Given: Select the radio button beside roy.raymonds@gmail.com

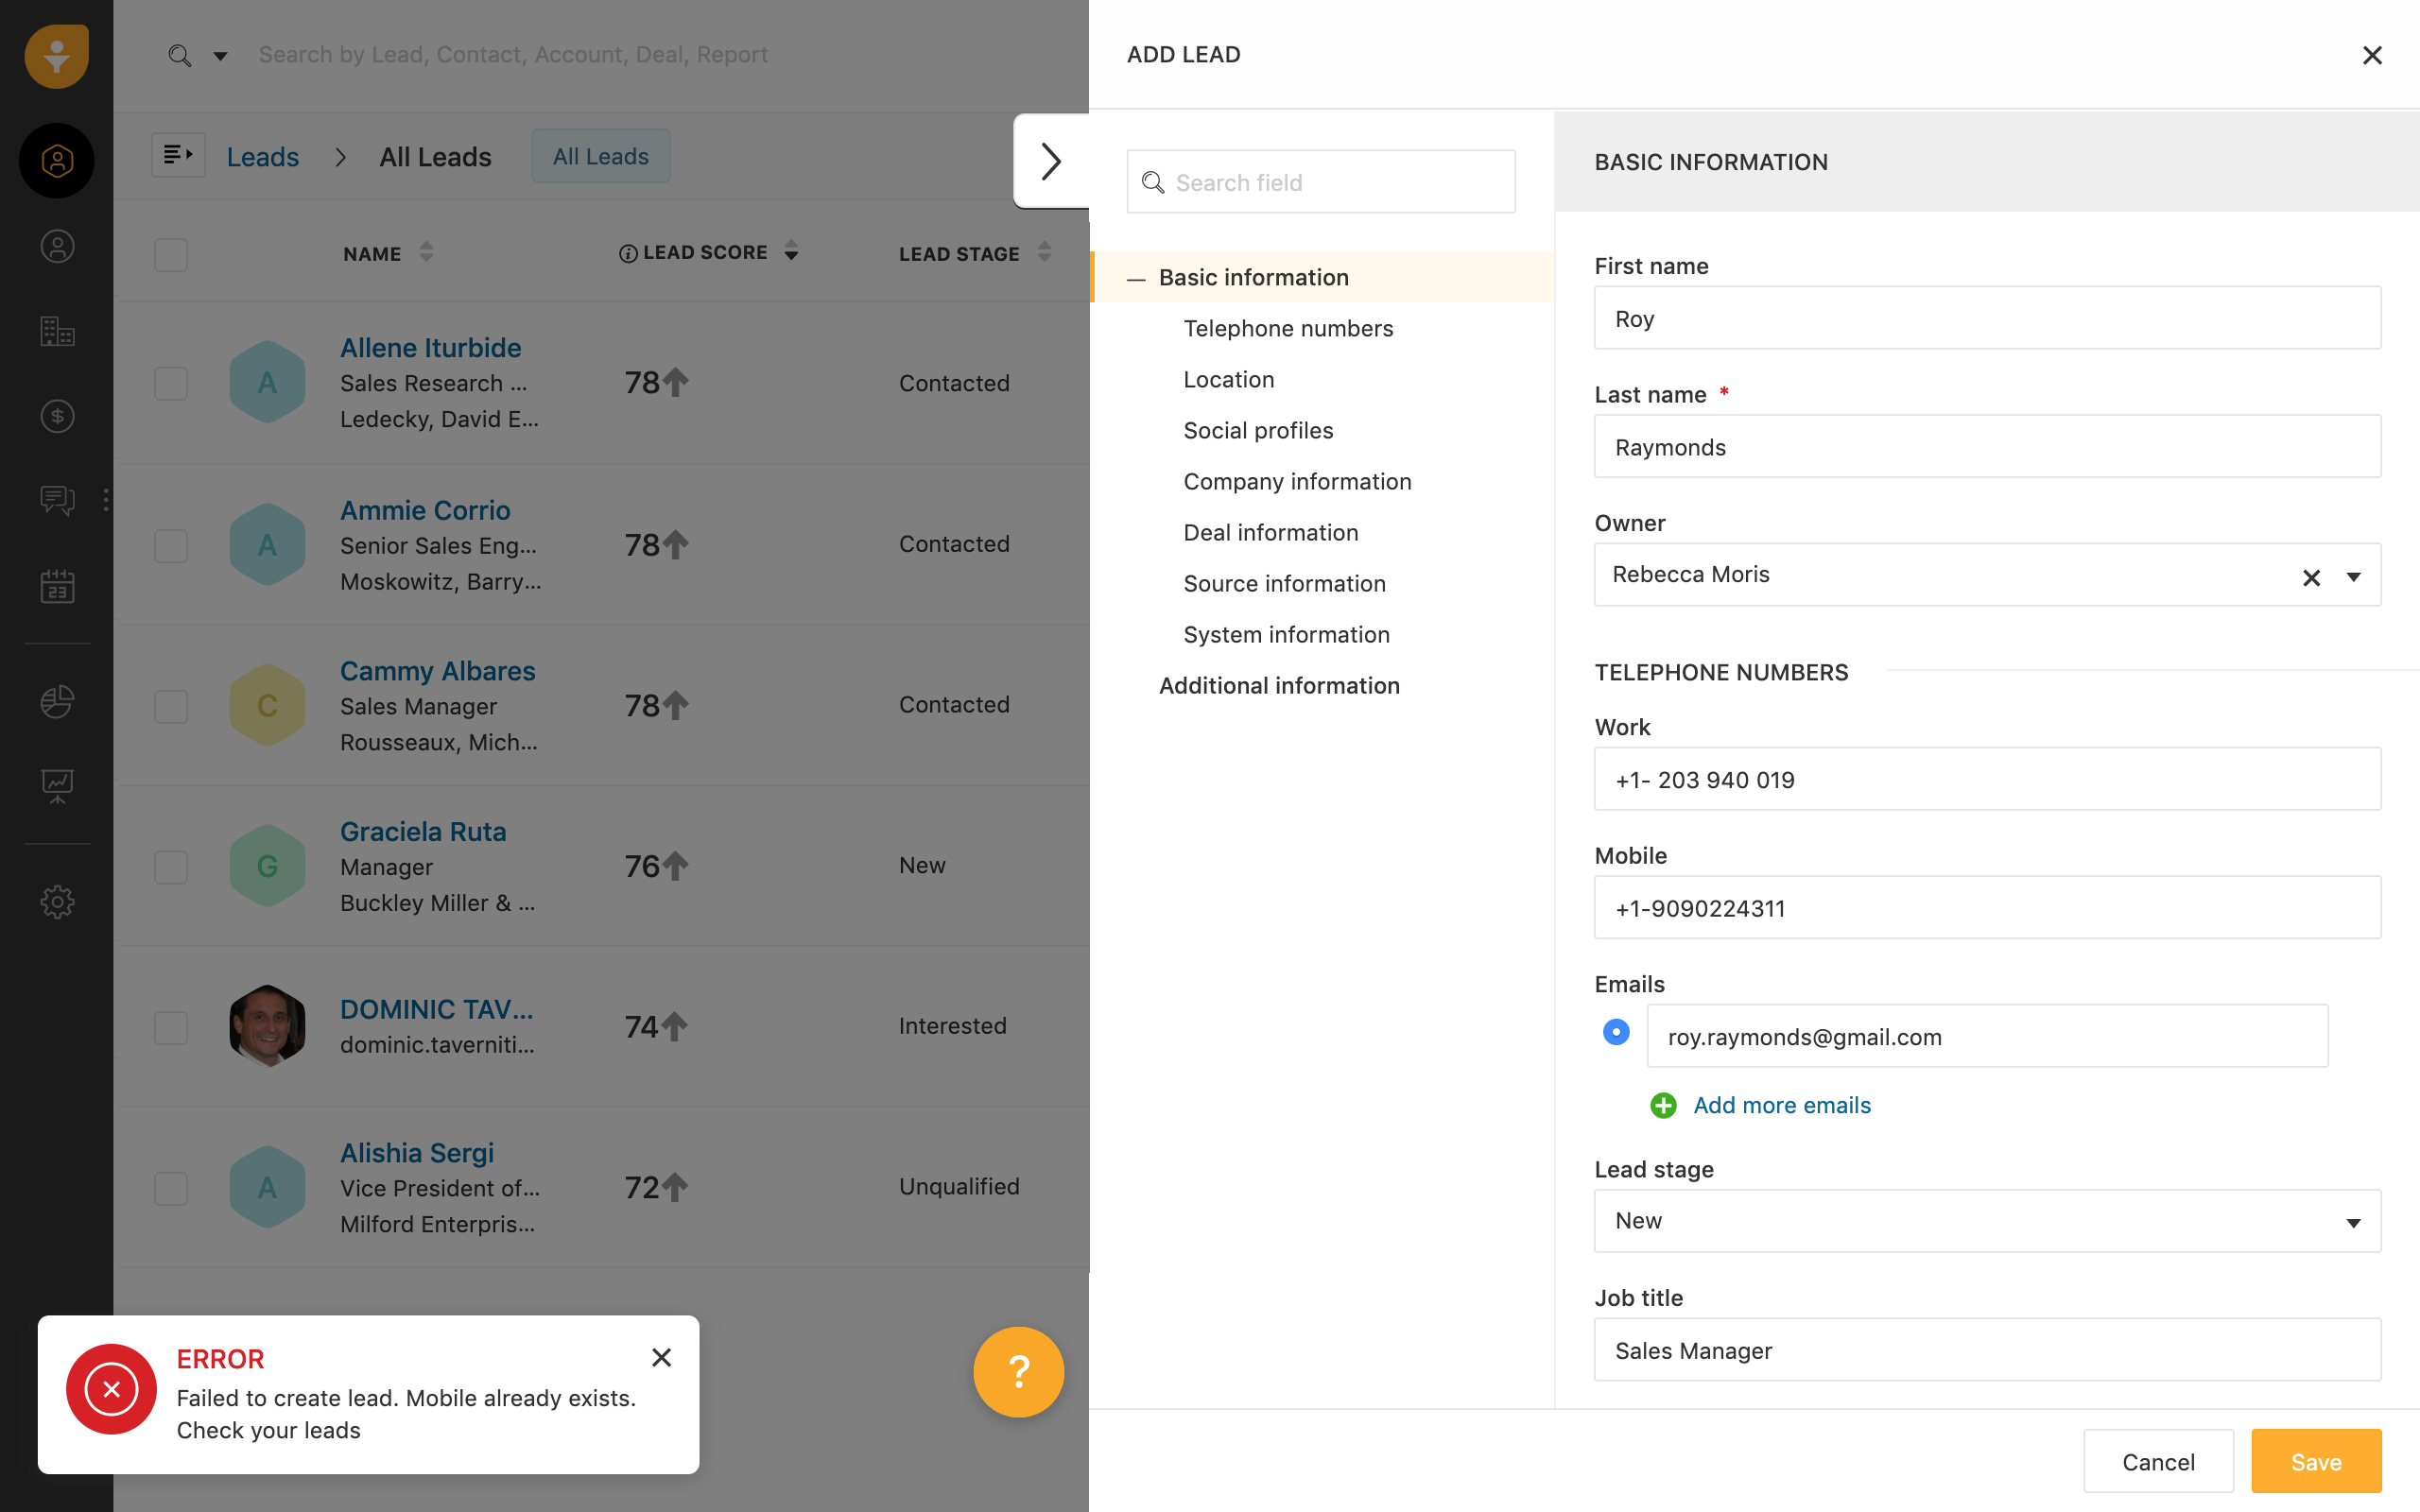Looking at the screenshot, I should [x=1615, y=1030].
